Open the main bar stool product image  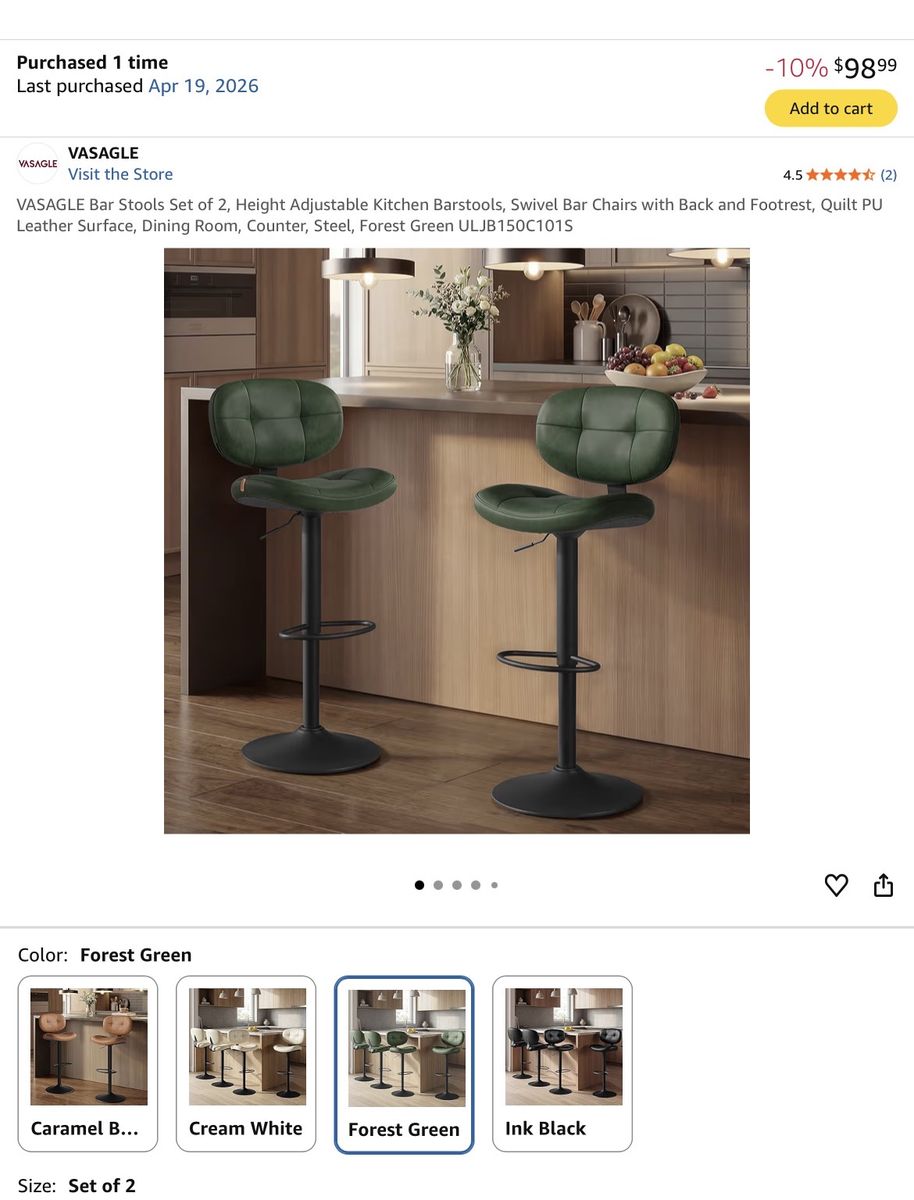pos(457,541)
